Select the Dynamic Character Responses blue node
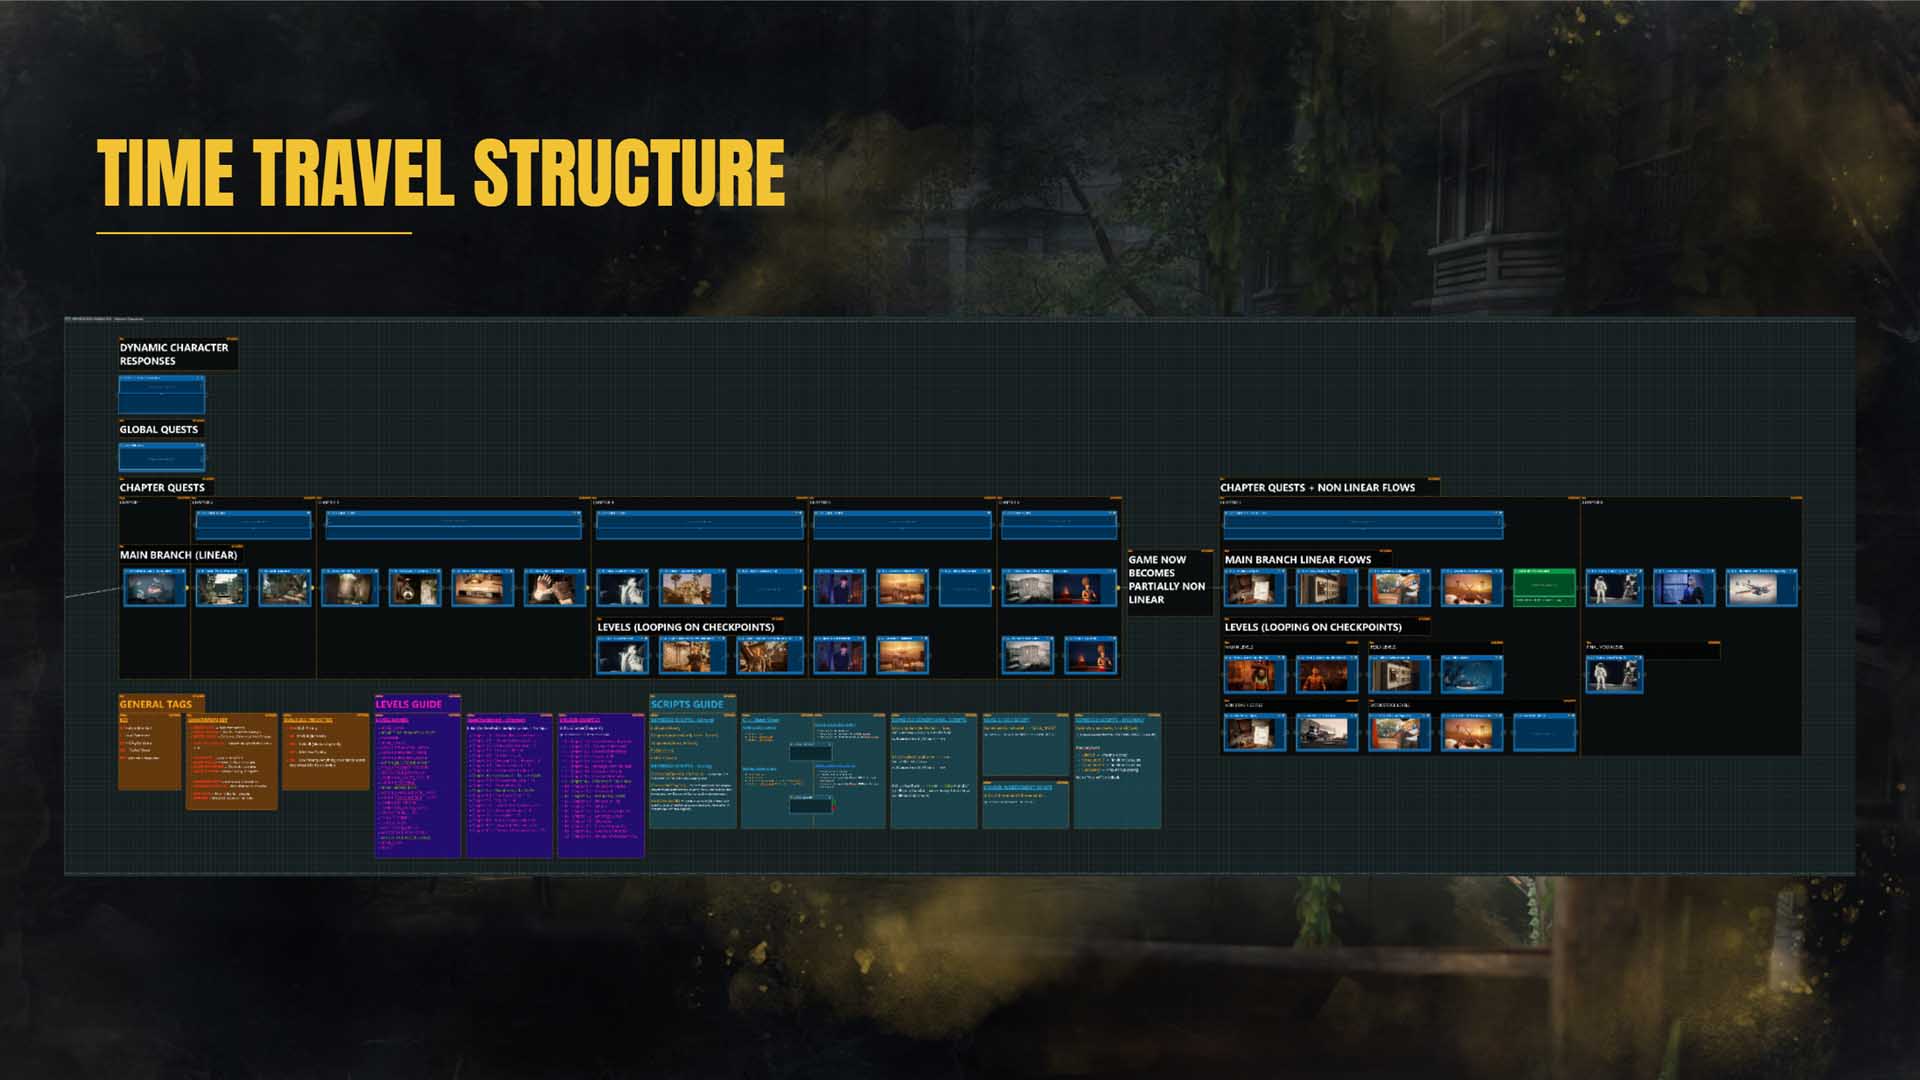Viewport: 1920px width, 1080px height. click(x=162, y=395)
